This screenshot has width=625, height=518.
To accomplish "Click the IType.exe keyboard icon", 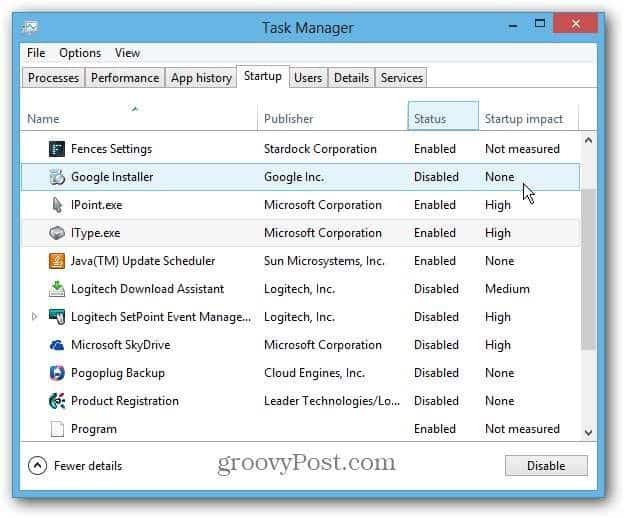I will click(57, 233).
